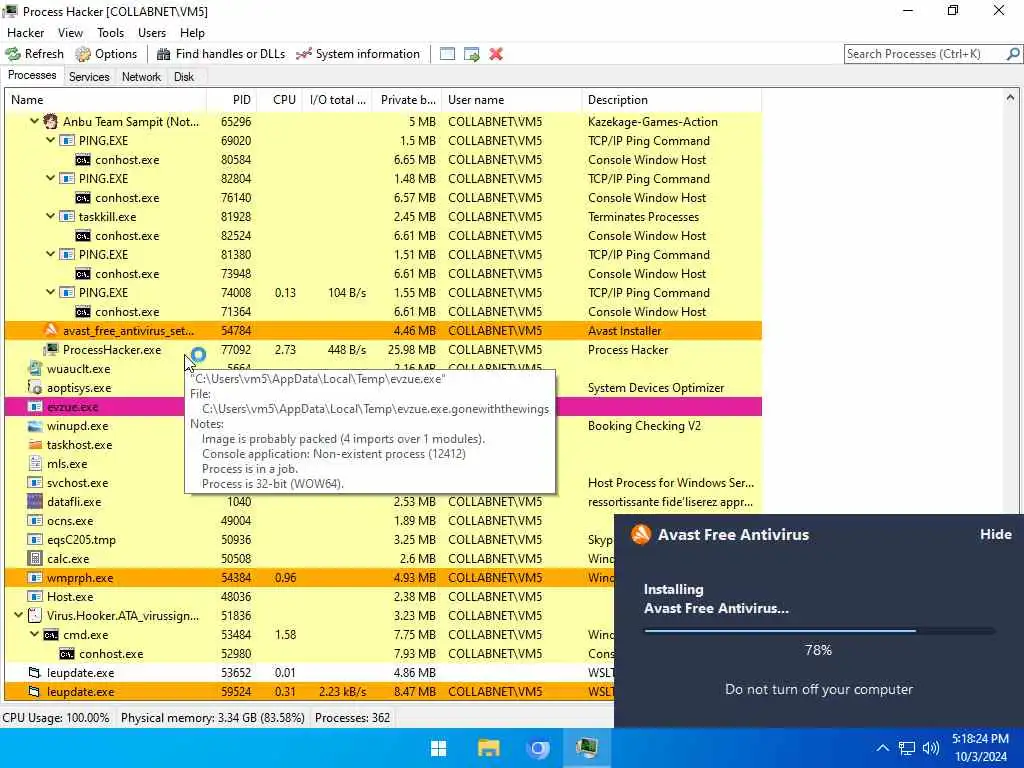Click the find window and thread icon
The width and height of the screenshot is (1024, 768).
click(x=472, y=54)
